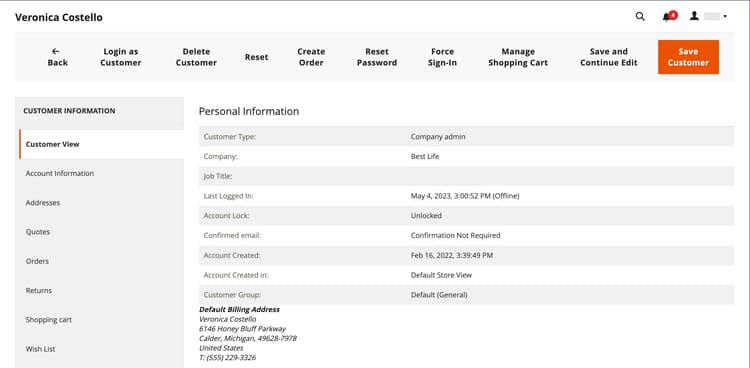Viewport: 750px width, 368px height.
Task: Open the notifications bell icon
Action: click(669, 16)
